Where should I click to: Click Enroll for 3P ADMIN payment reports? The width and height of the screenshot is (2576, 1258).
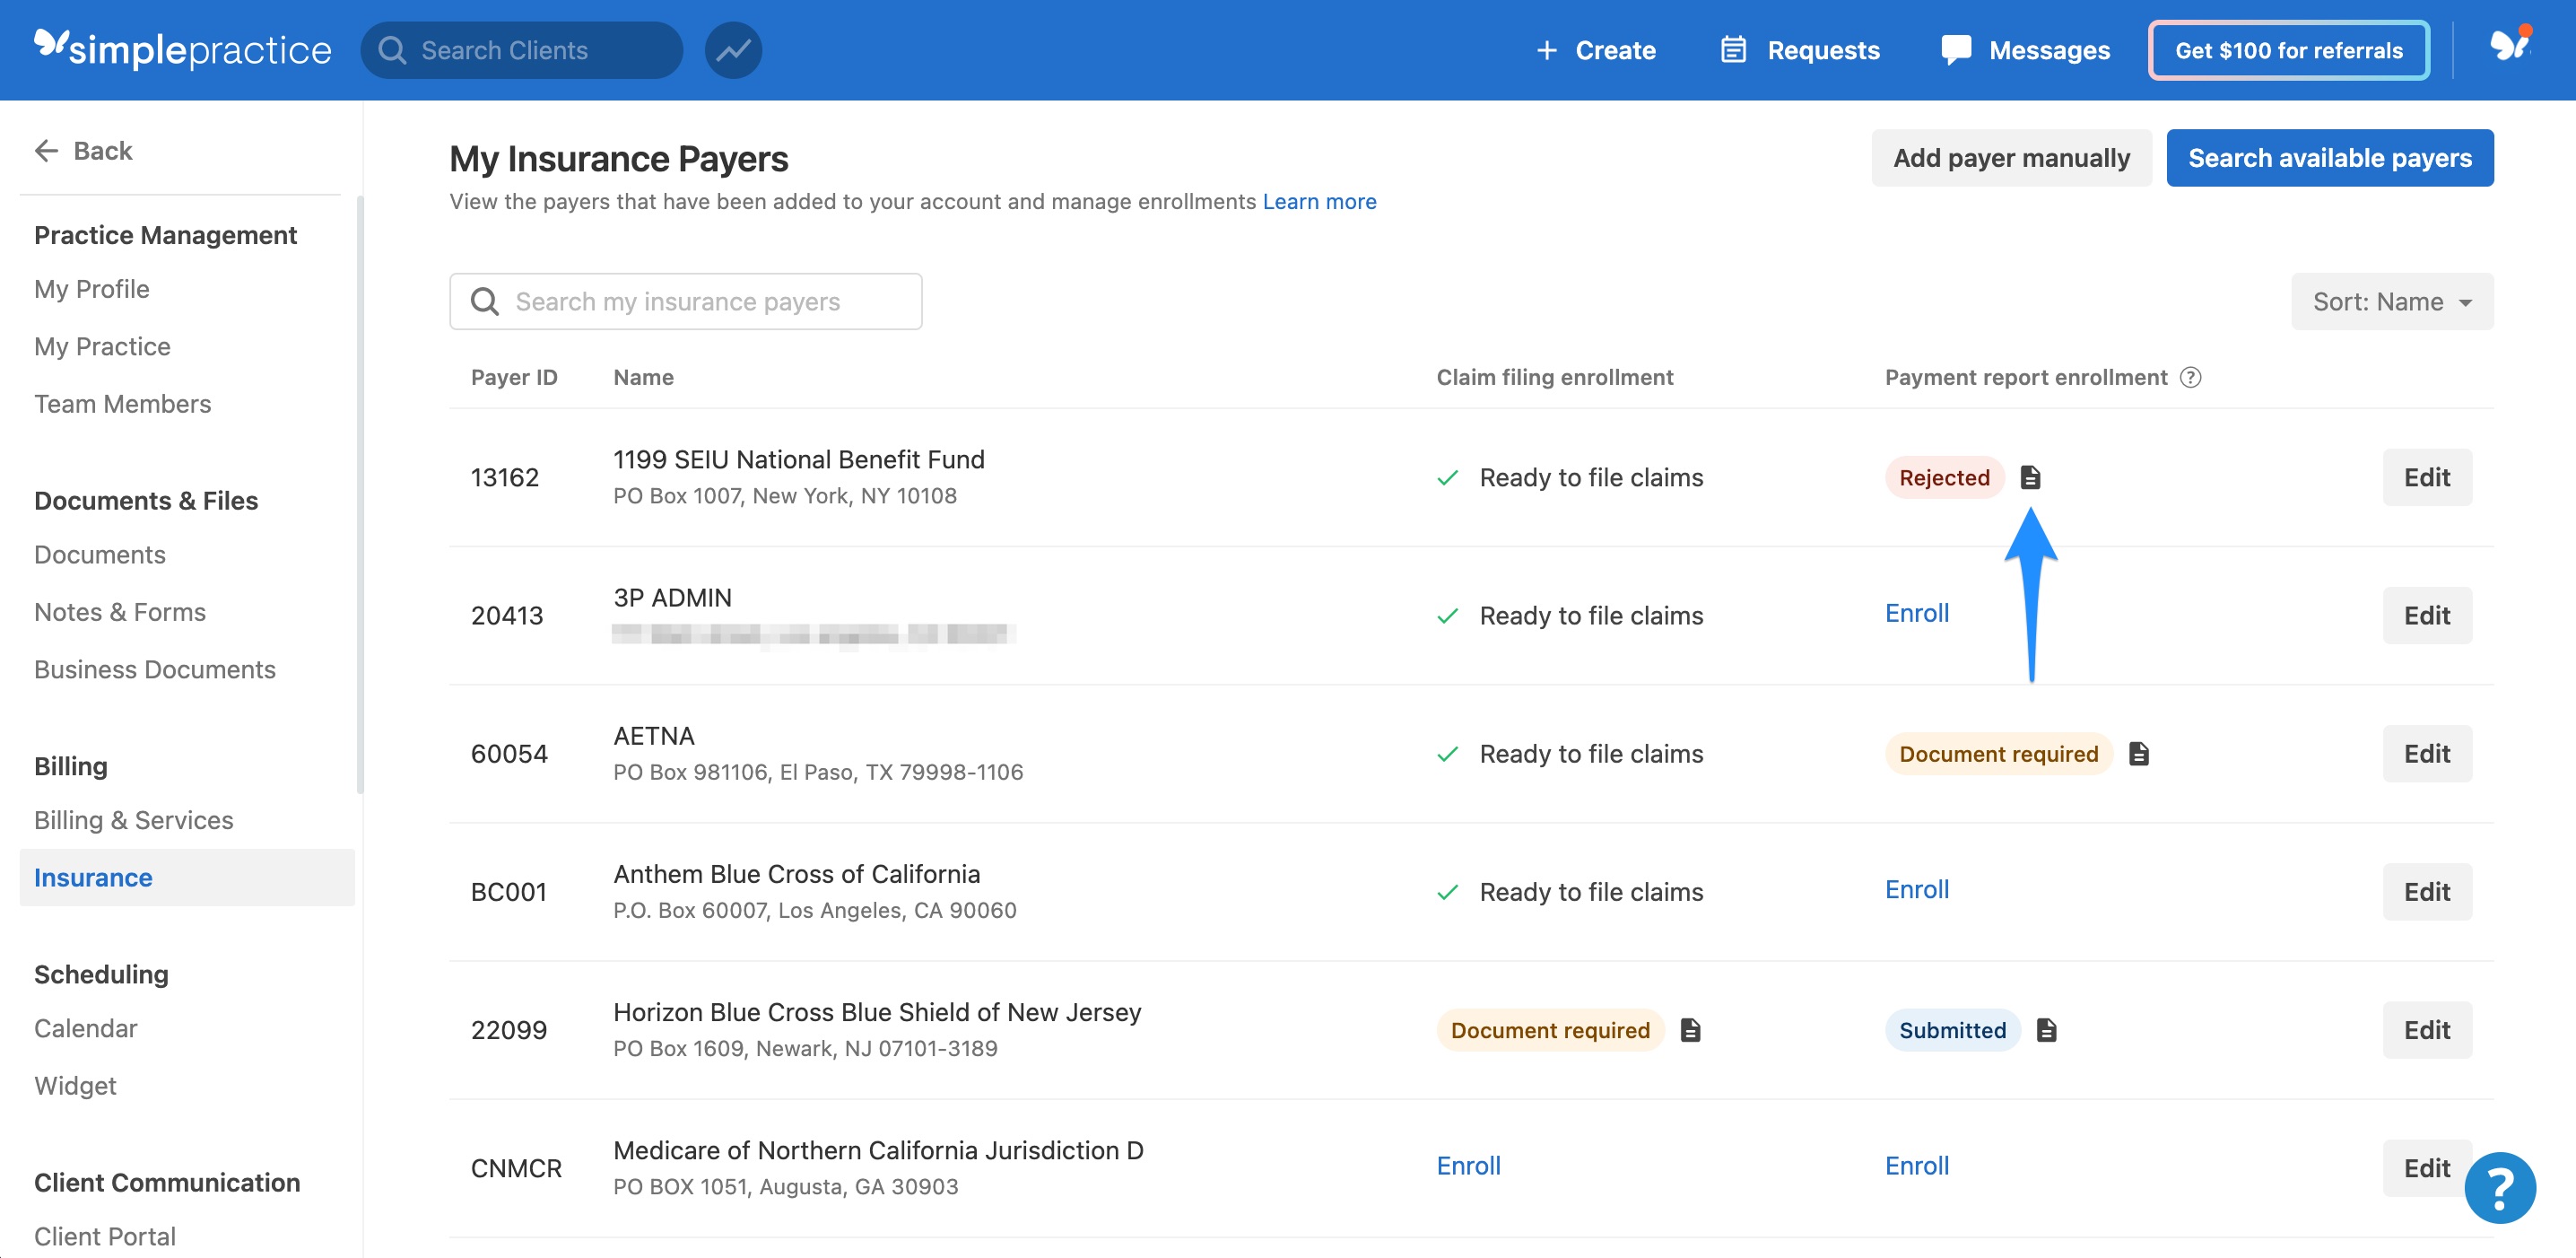(x=1916, y=613)
